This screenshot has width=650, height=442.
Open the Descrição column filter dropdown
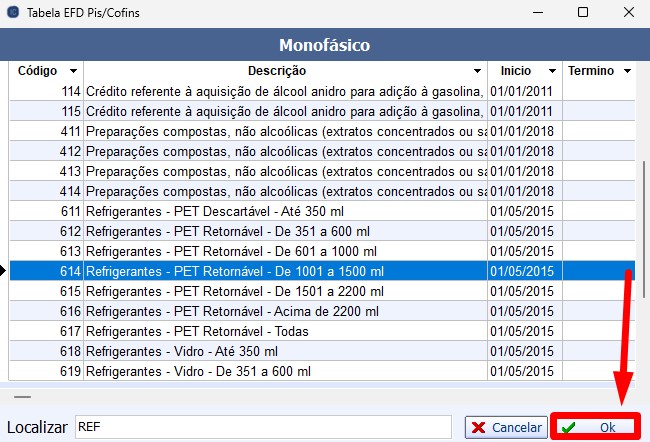tap(477, 71)
